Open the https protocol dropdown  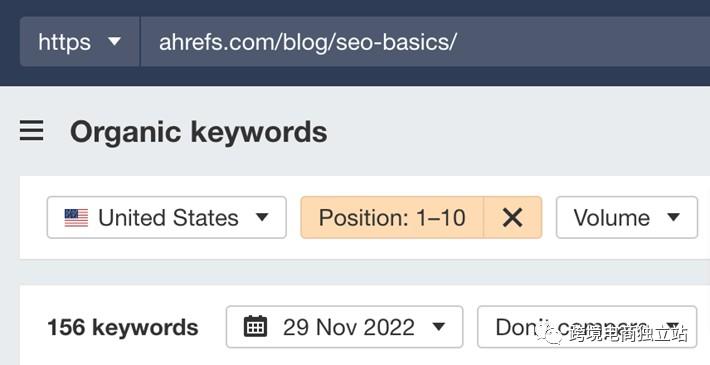pyautogui.click(x=80, y=42)
